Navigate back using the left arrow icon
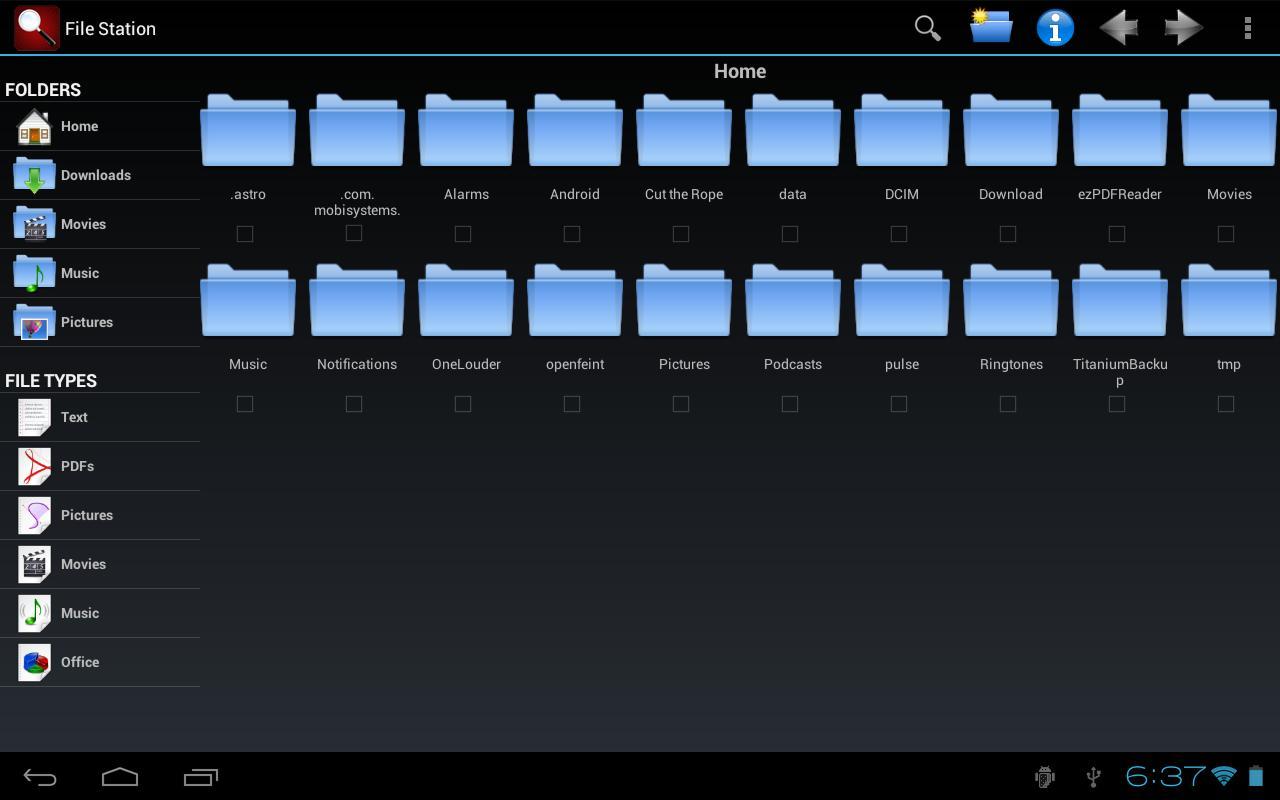Image resolution: width=1280 pixels, height=800 pixels. [x=1119, y=28]
